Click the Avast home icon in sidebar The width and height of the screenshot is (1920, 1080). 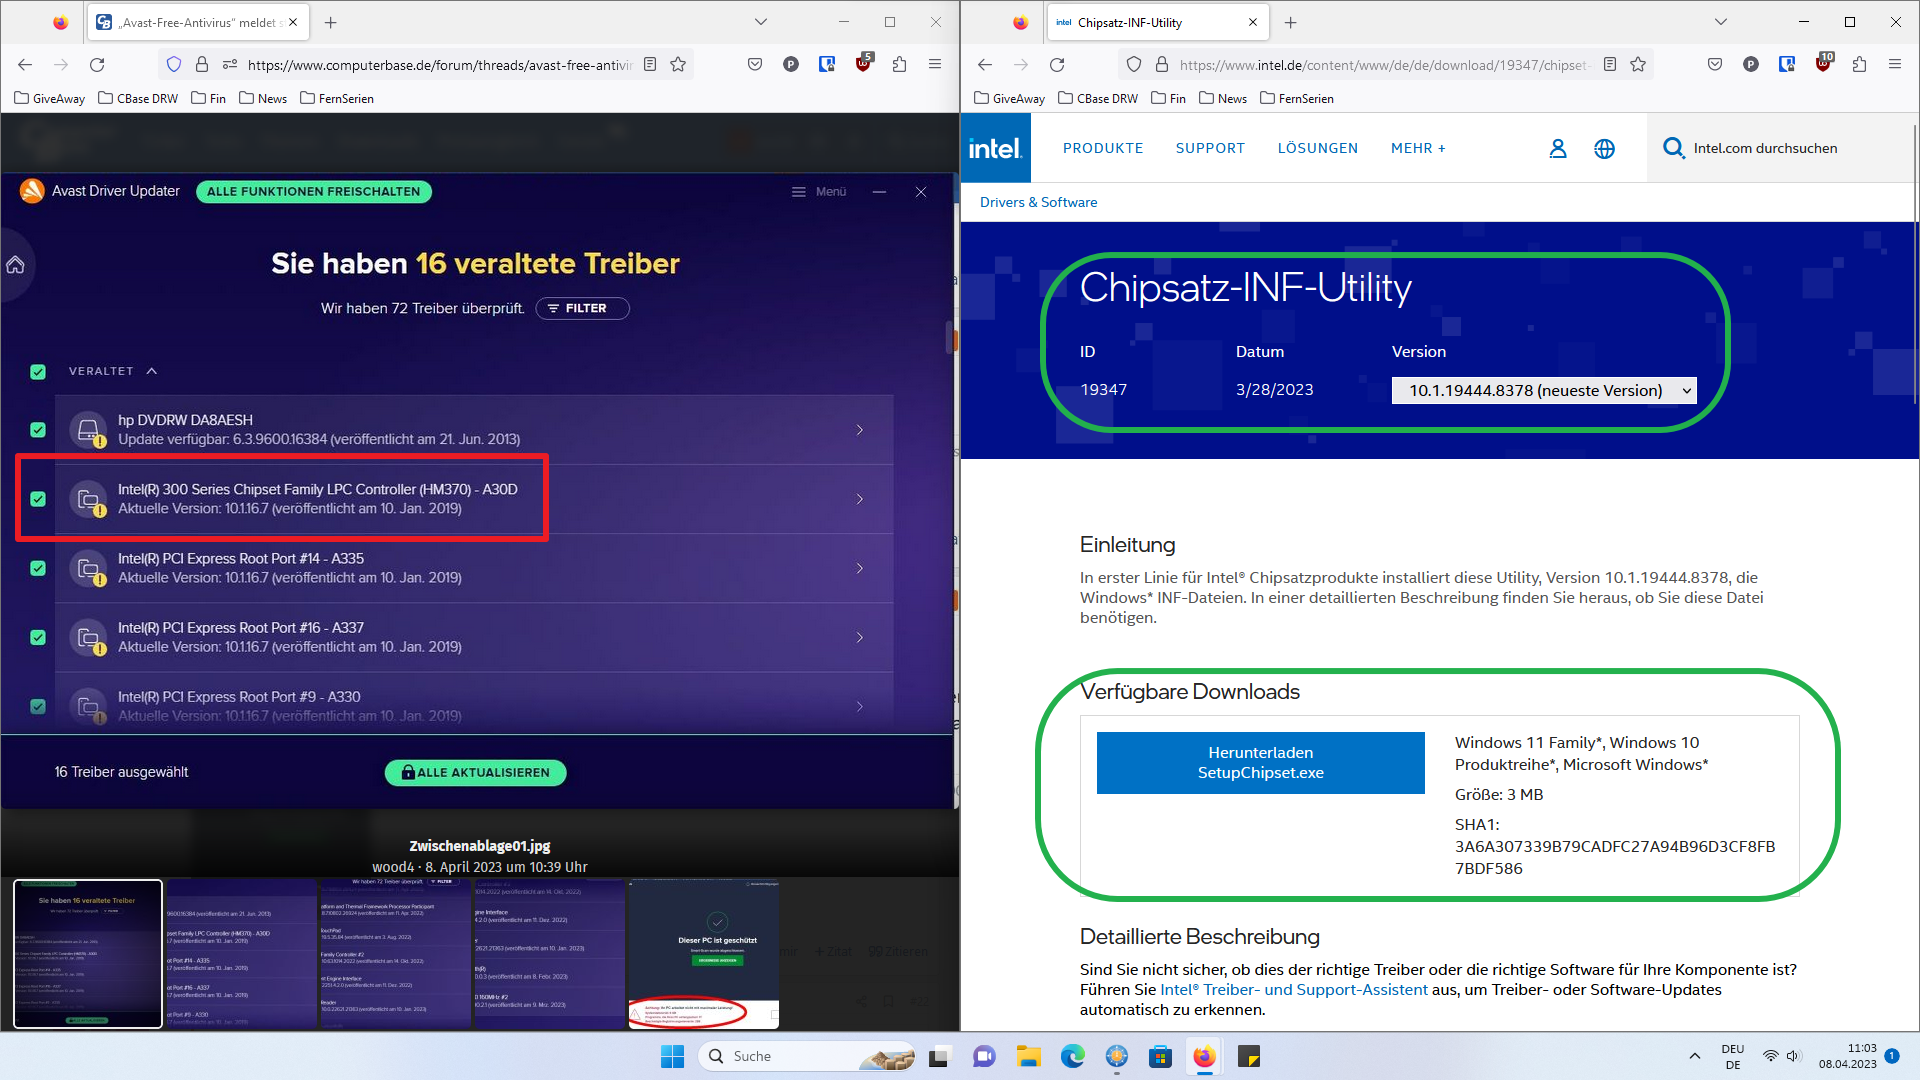click(x=16, y=265)
